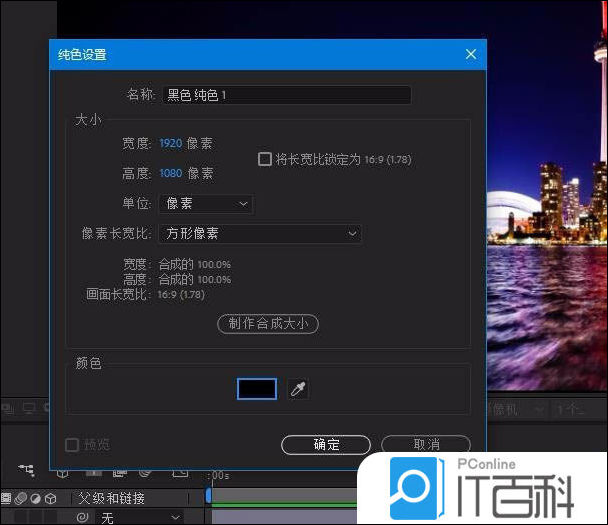Click the 1920 width value

pyautogui.click(x=170, y=144)
